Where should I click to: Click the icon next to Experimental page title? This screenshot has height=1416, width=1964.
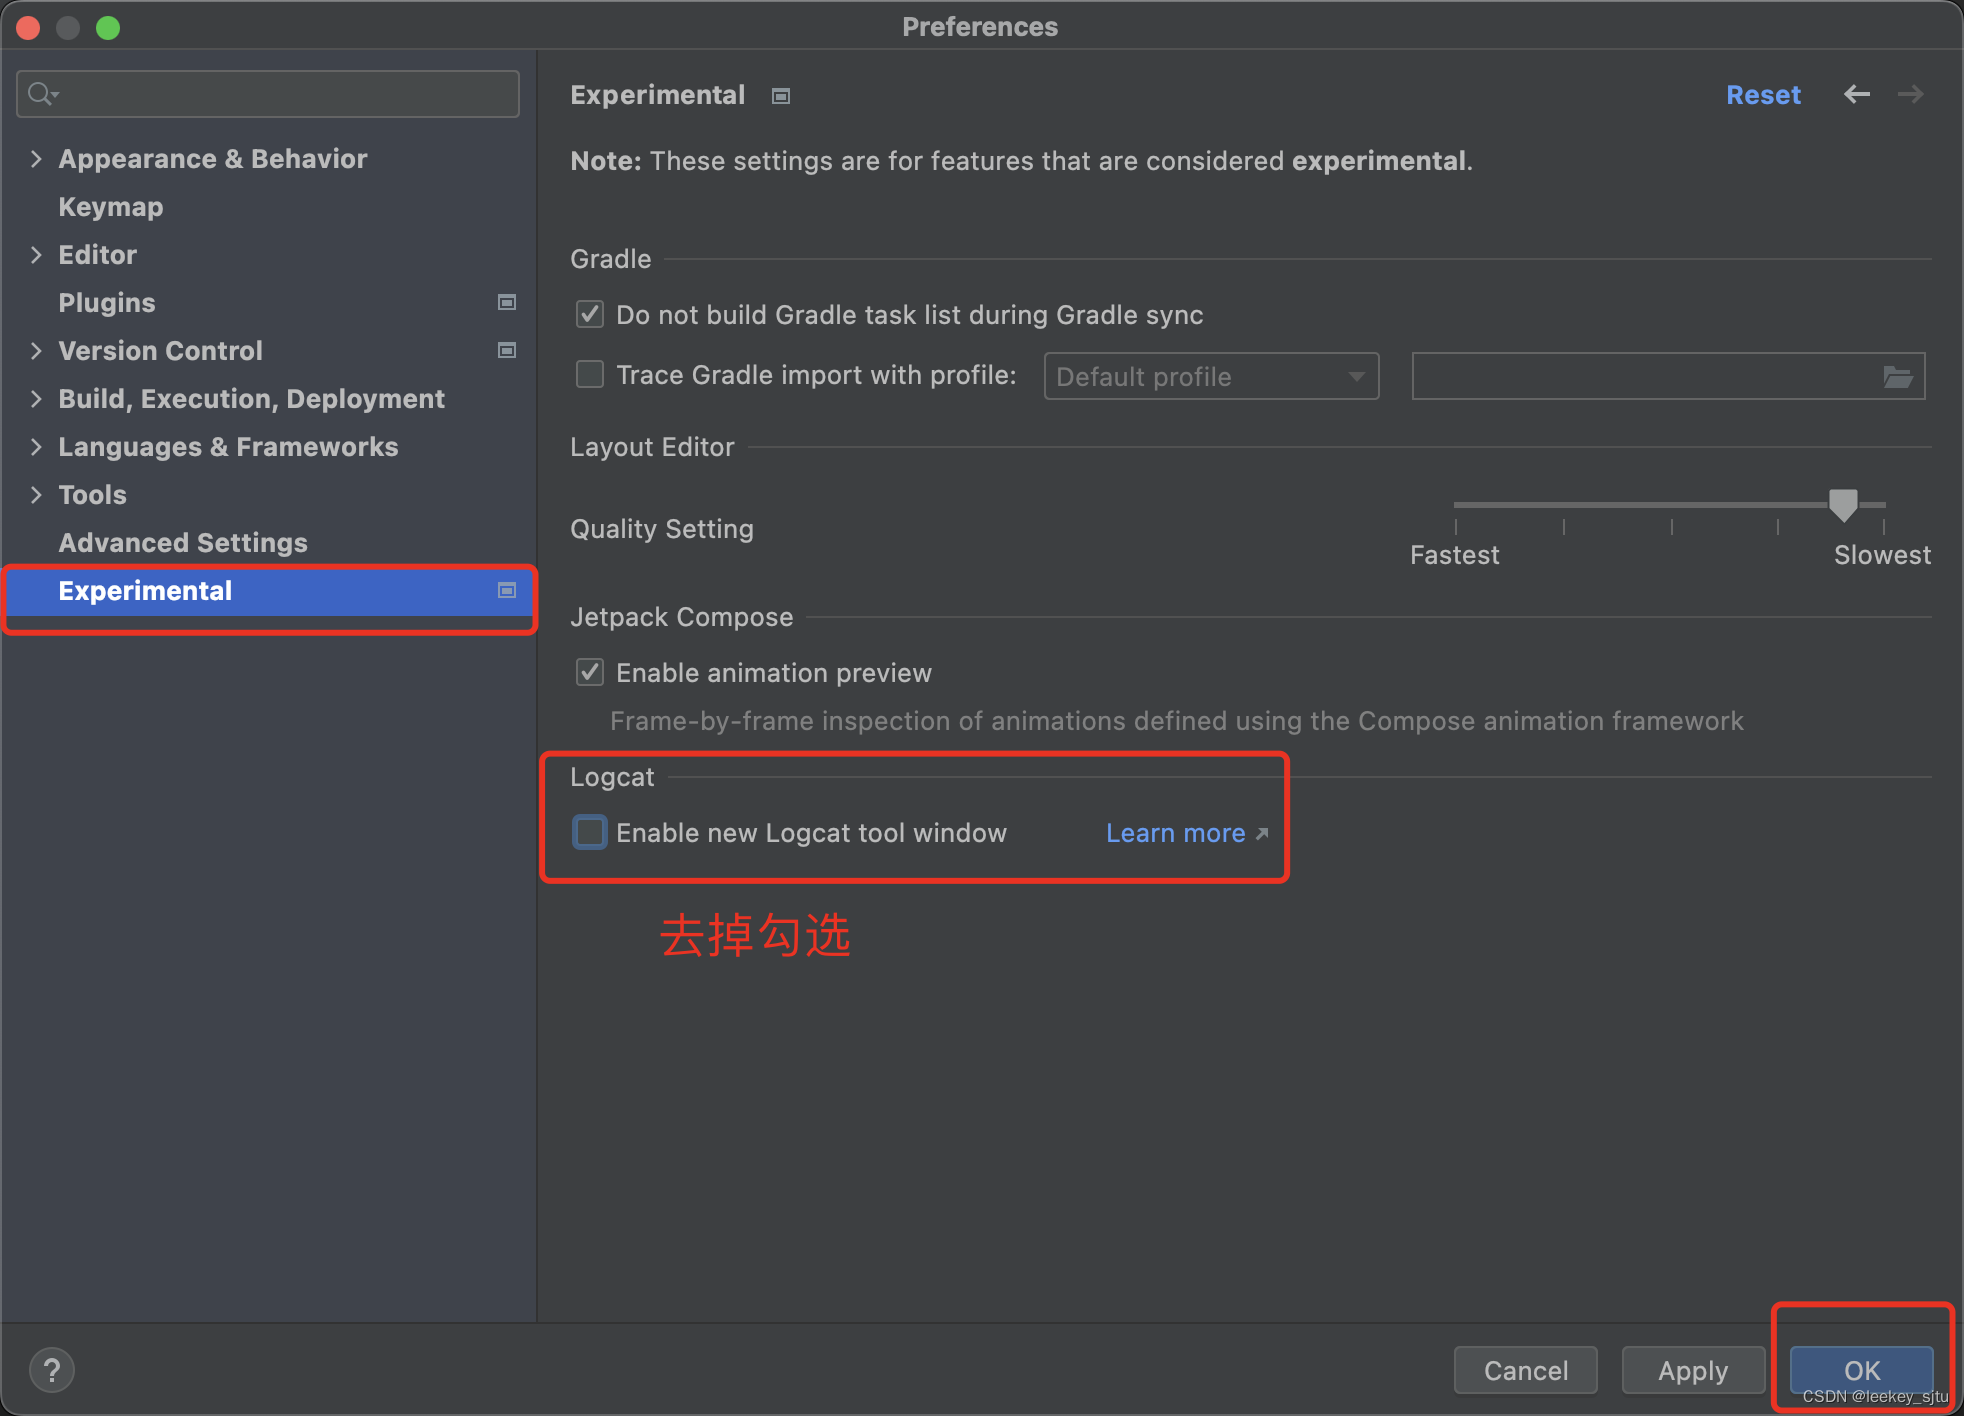coord(780,95)
